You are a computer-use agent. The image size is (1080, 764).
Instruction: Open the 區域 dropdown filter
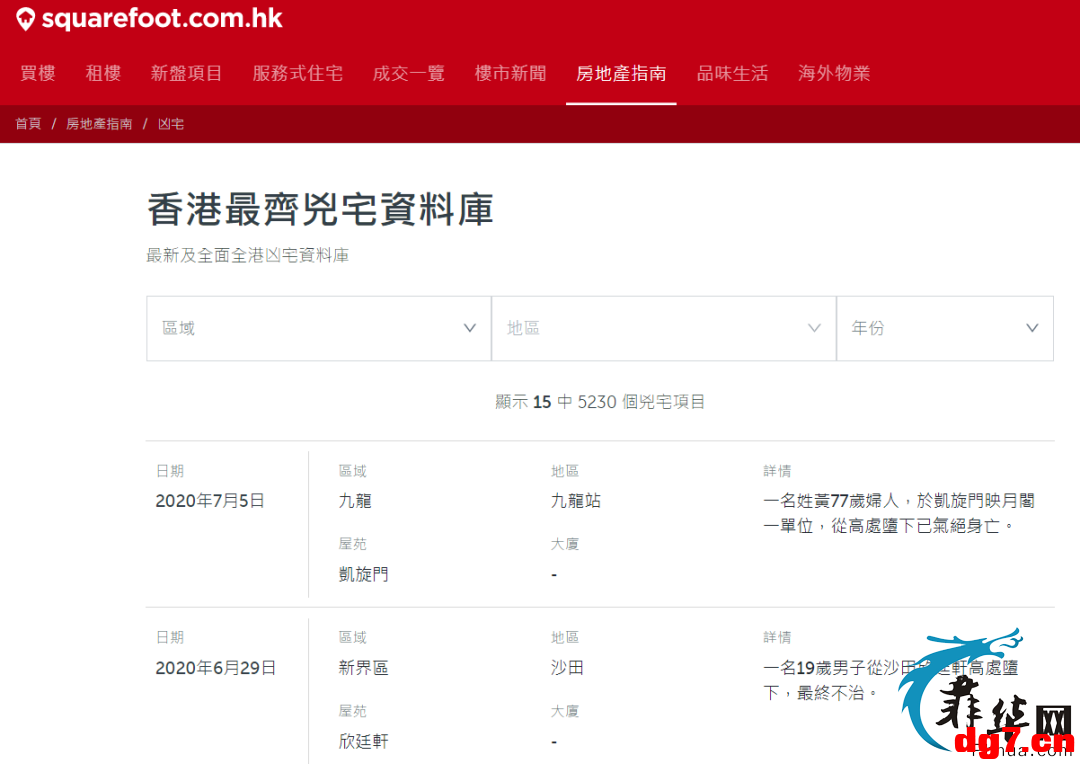click(x=319, y=329)
